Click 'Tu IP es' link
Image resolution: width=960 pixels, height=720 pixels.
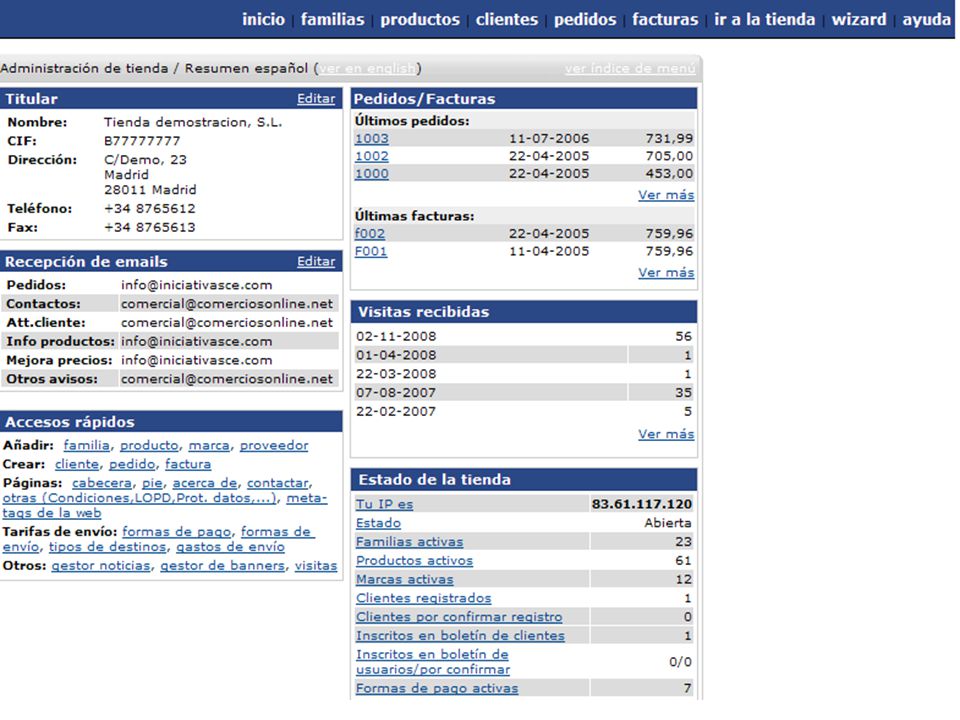point(384,504)
